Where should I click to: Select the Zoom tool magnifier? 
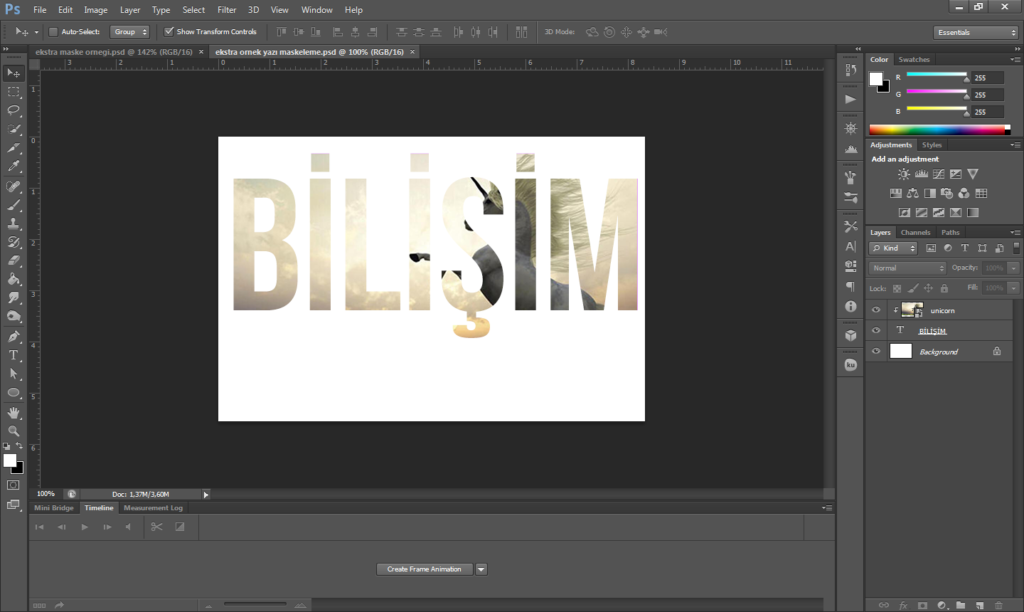[x=14, y=431]
